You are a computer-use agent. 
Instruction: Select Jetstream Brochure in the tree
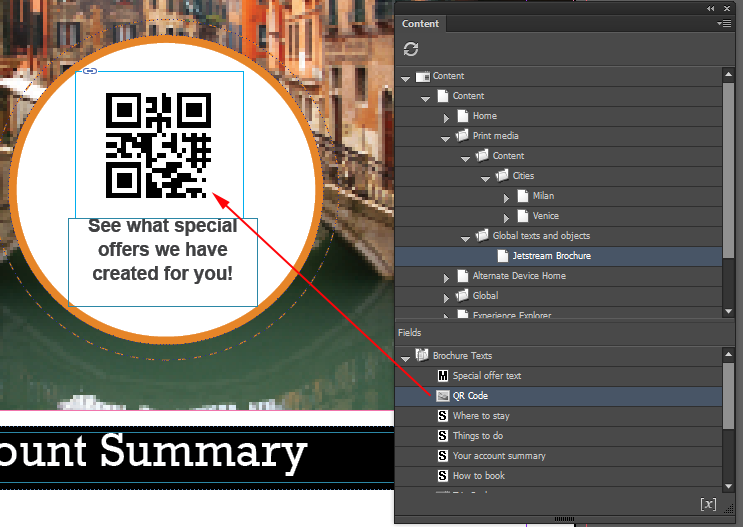[x=558, y=255]
